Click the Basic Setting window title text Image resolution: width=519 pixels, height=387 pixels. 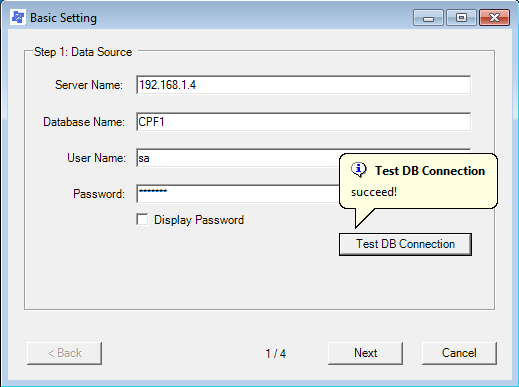pyautogui.click(x=63, y=18)
